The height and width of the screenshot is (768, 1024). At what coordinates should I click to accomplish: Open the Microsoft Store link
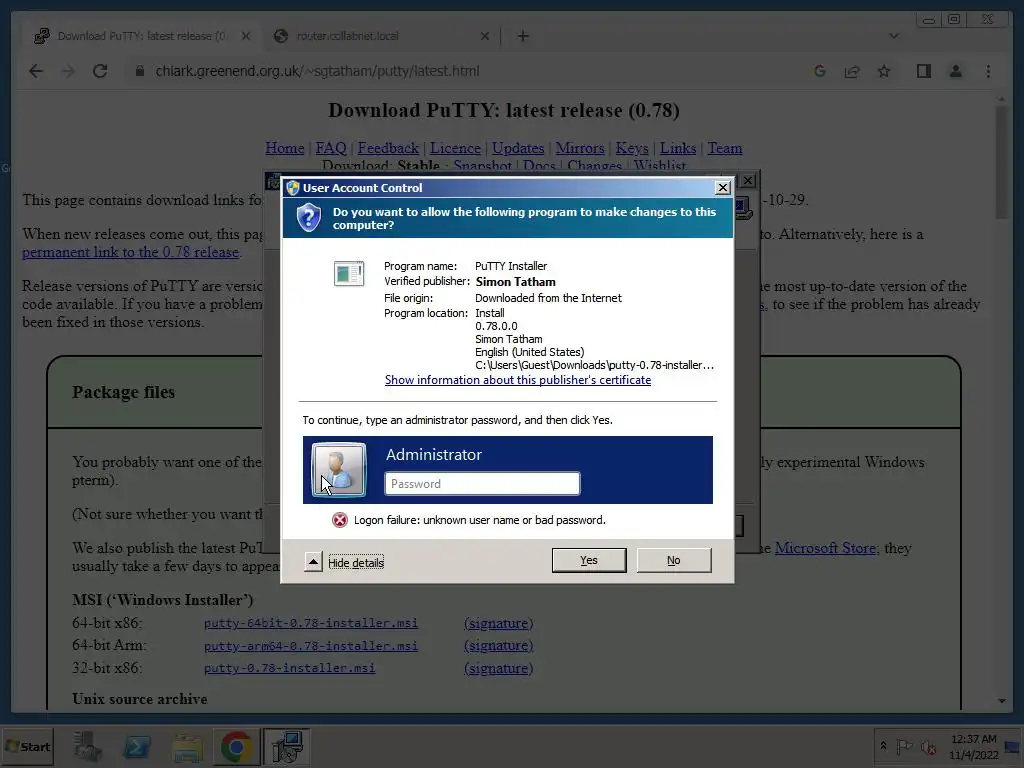pos(825,548)
